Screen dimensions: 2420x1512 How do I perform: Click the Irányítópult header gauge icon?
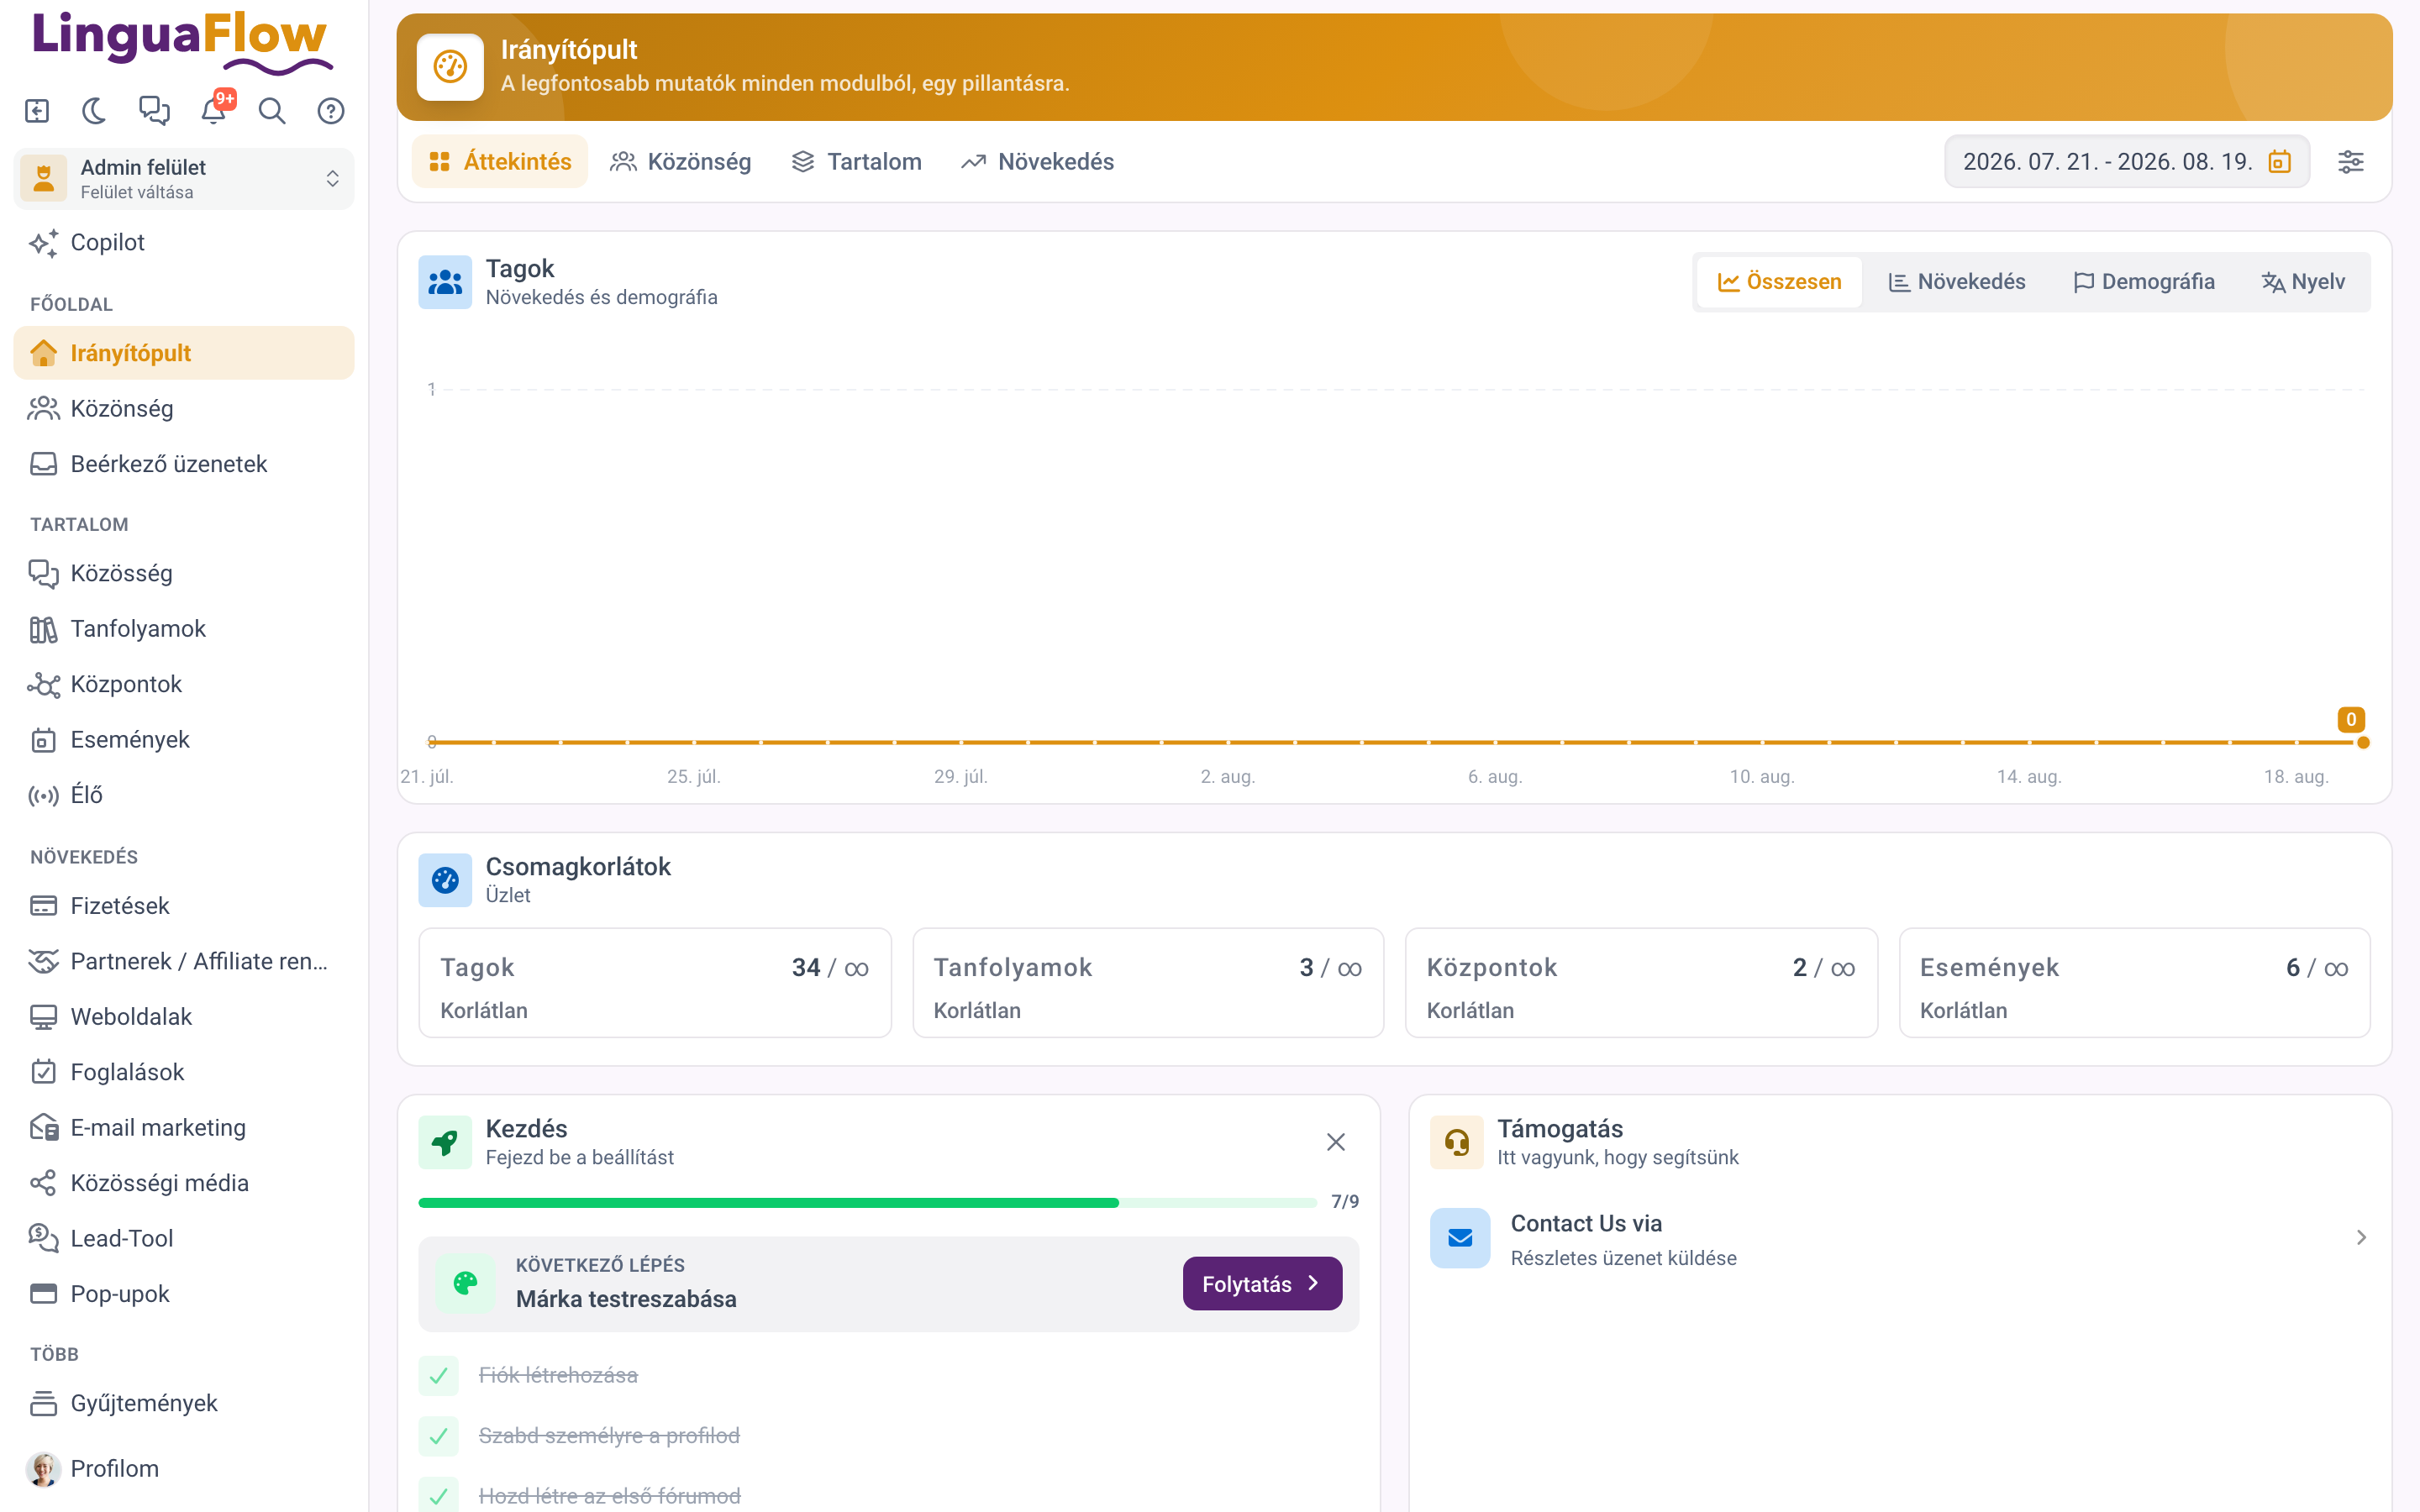coord(450,67)
